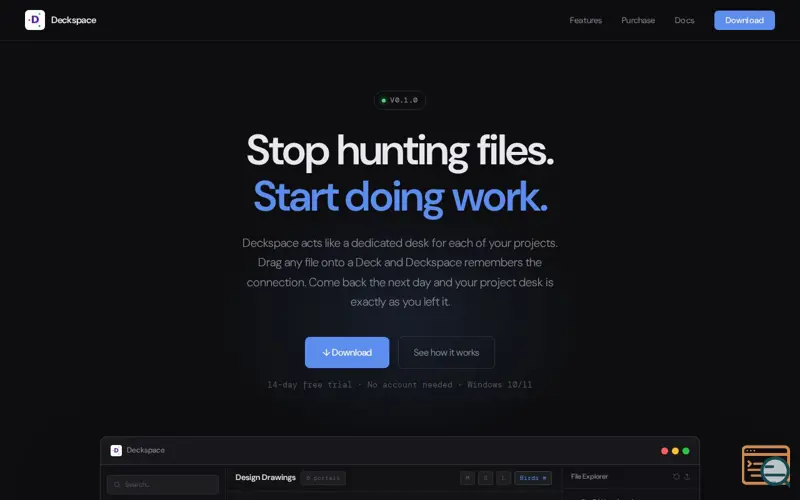Click the "Stop hunting files." headline
The width and height of the screenshot is (800, 500).
(400, 151)
